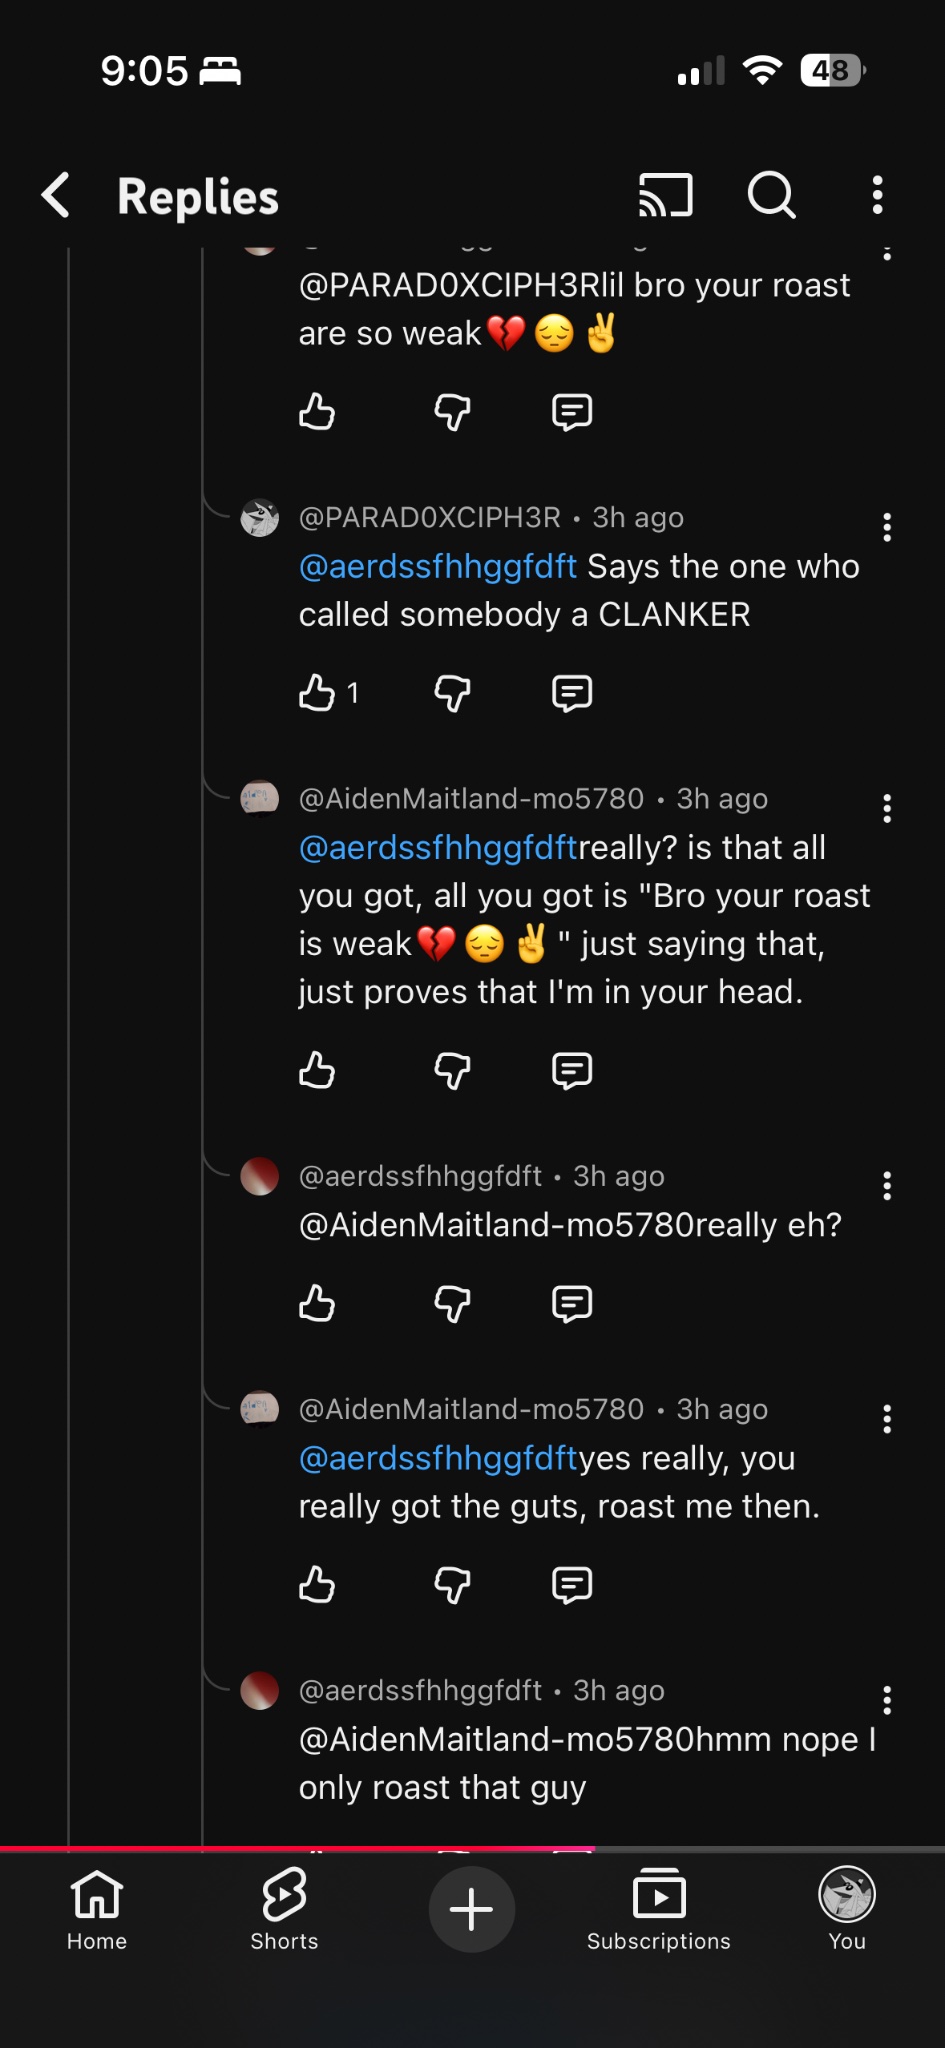945x2048 pixels.
Task: Open search with magnifier icon
Action: 771,195
